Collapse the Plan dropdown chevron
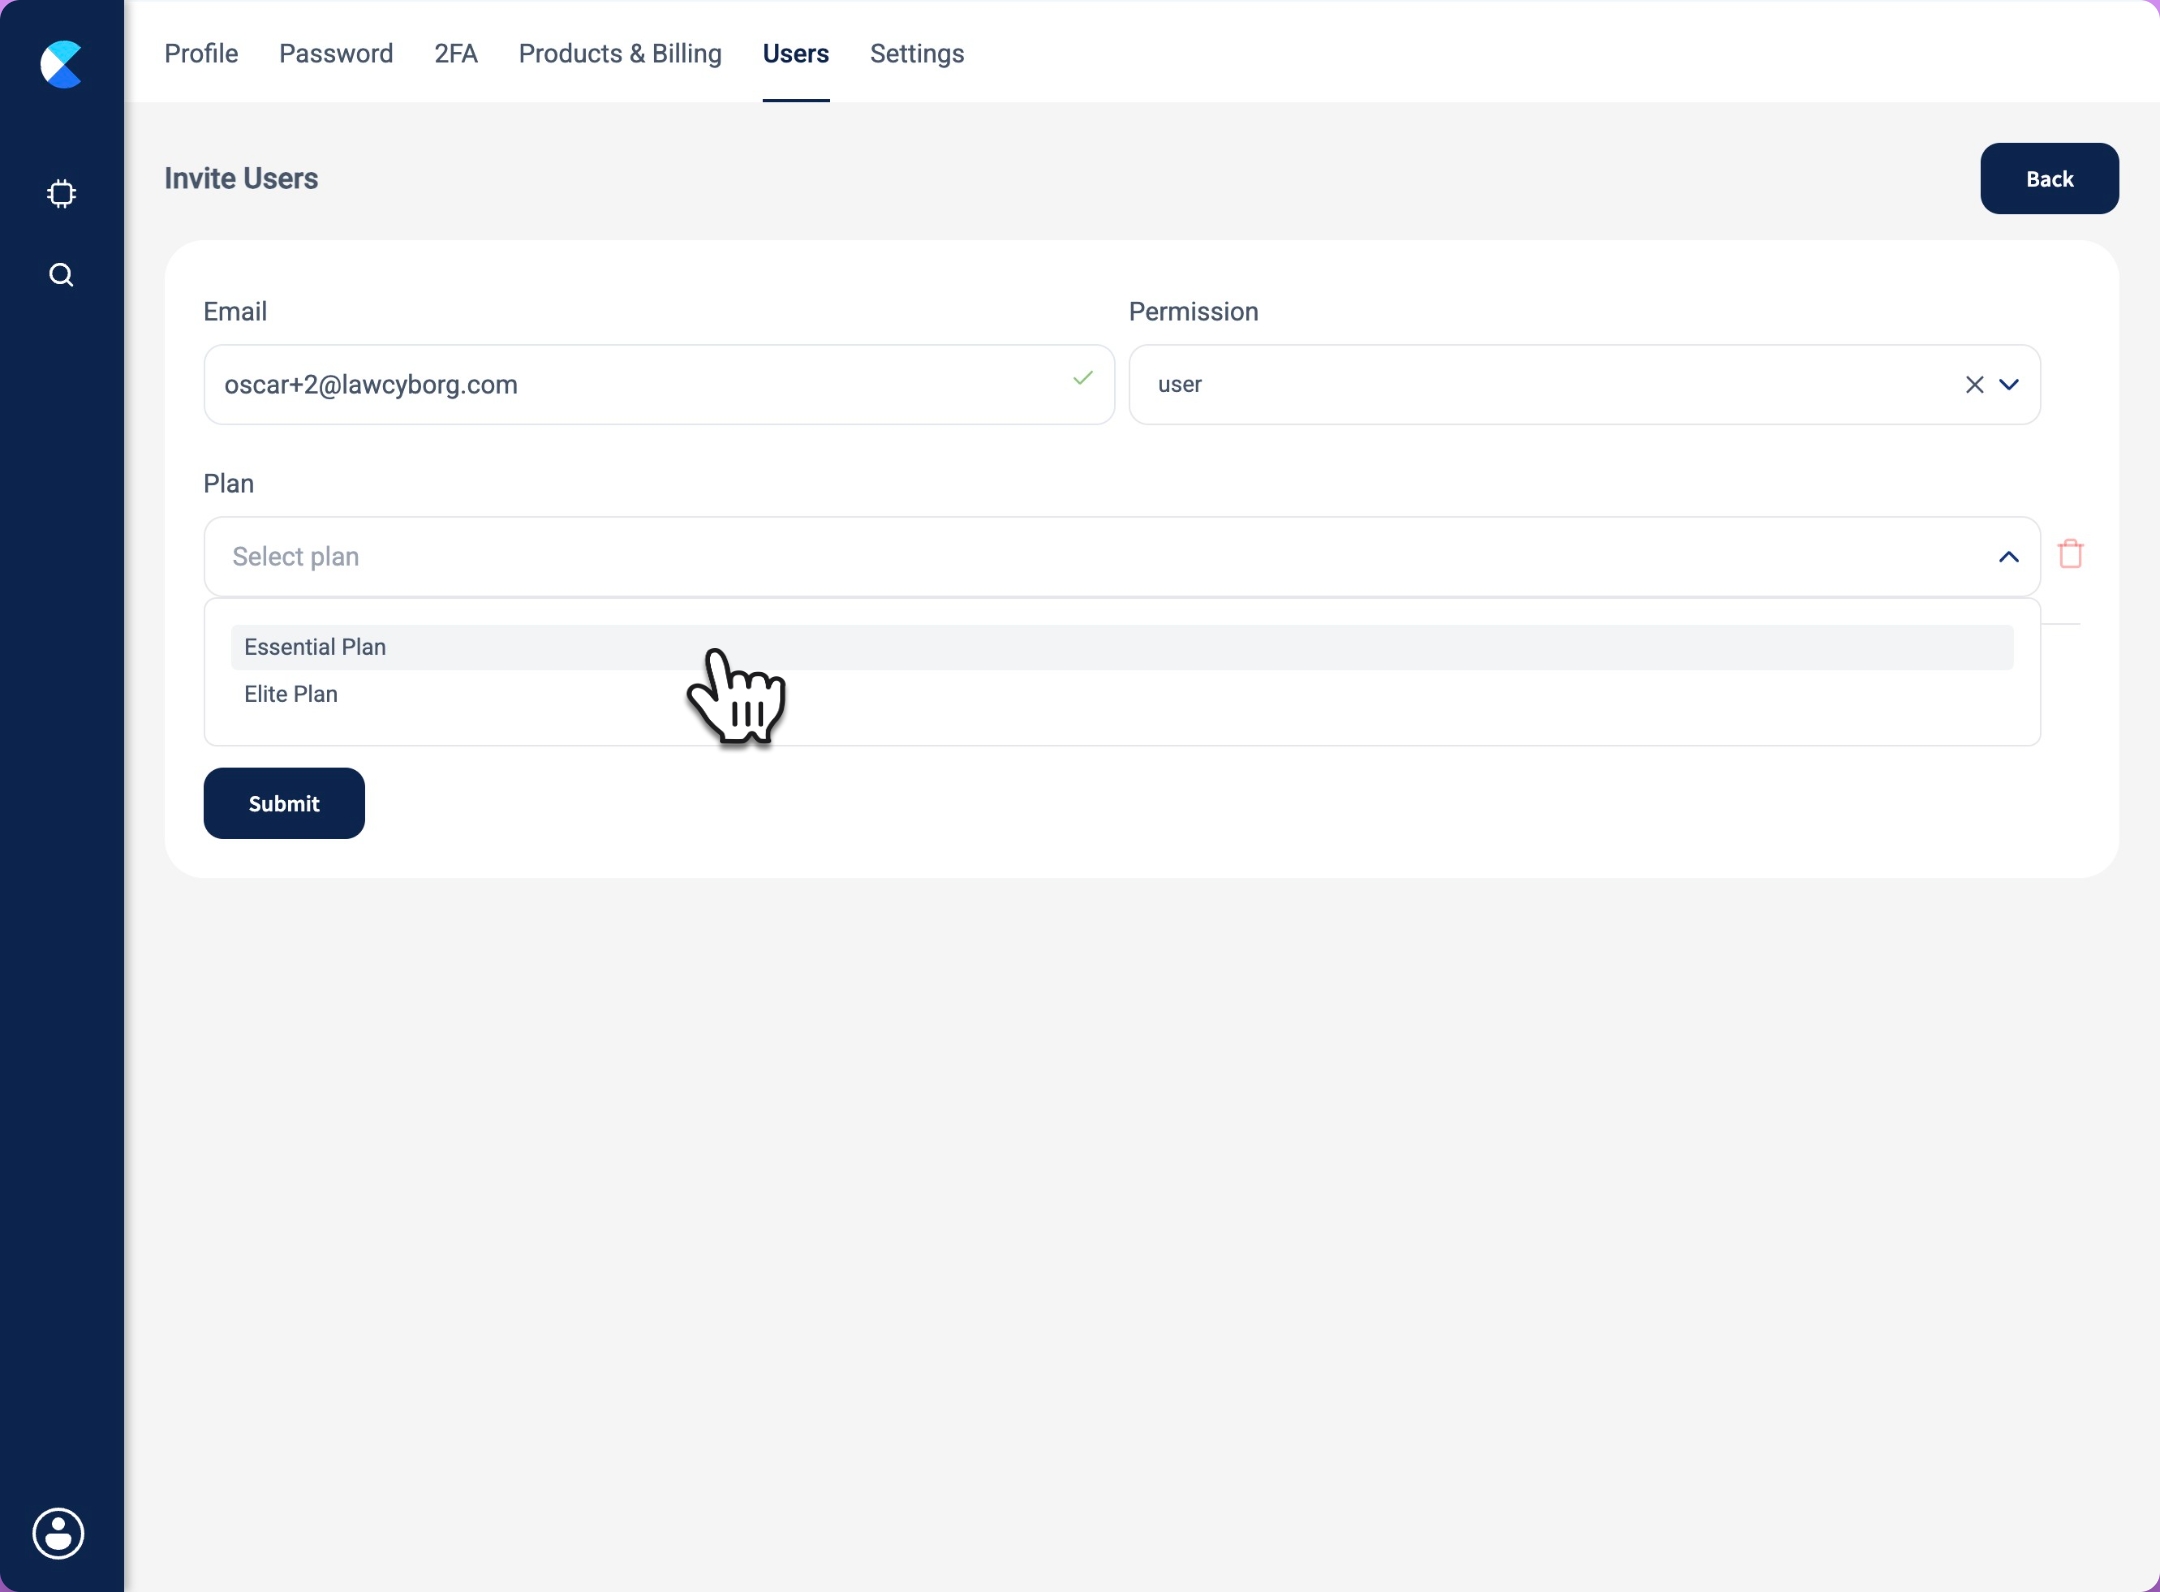The width and height of the screenshot is (2160, 1592). (x=2008, y=557)
